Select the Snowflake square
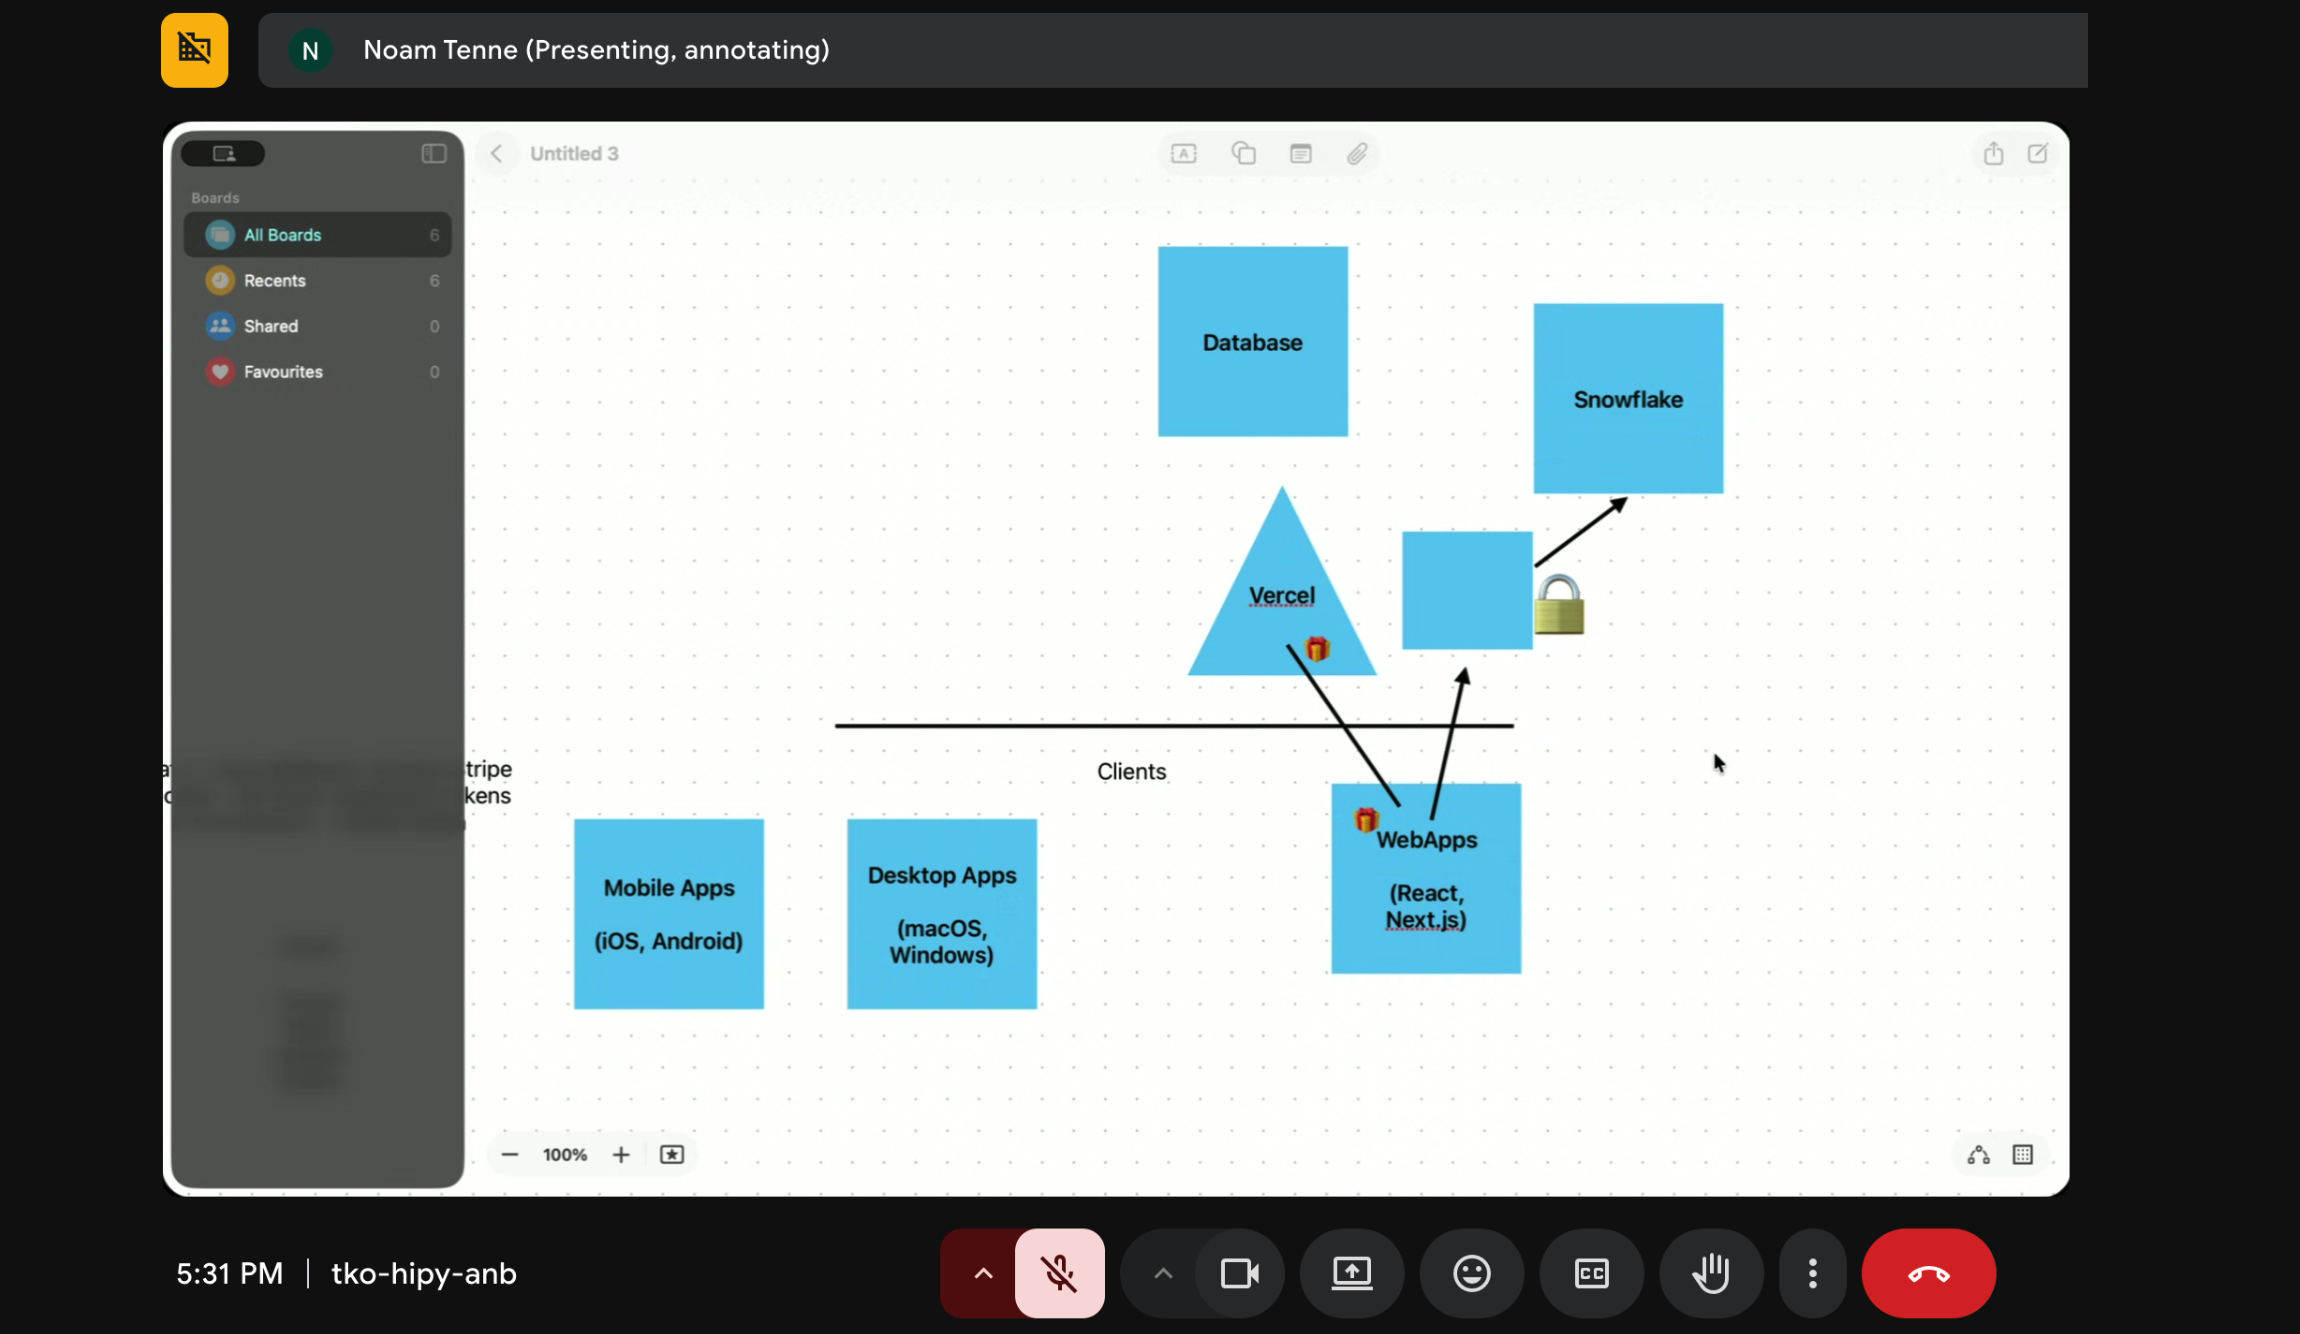 1628,399
